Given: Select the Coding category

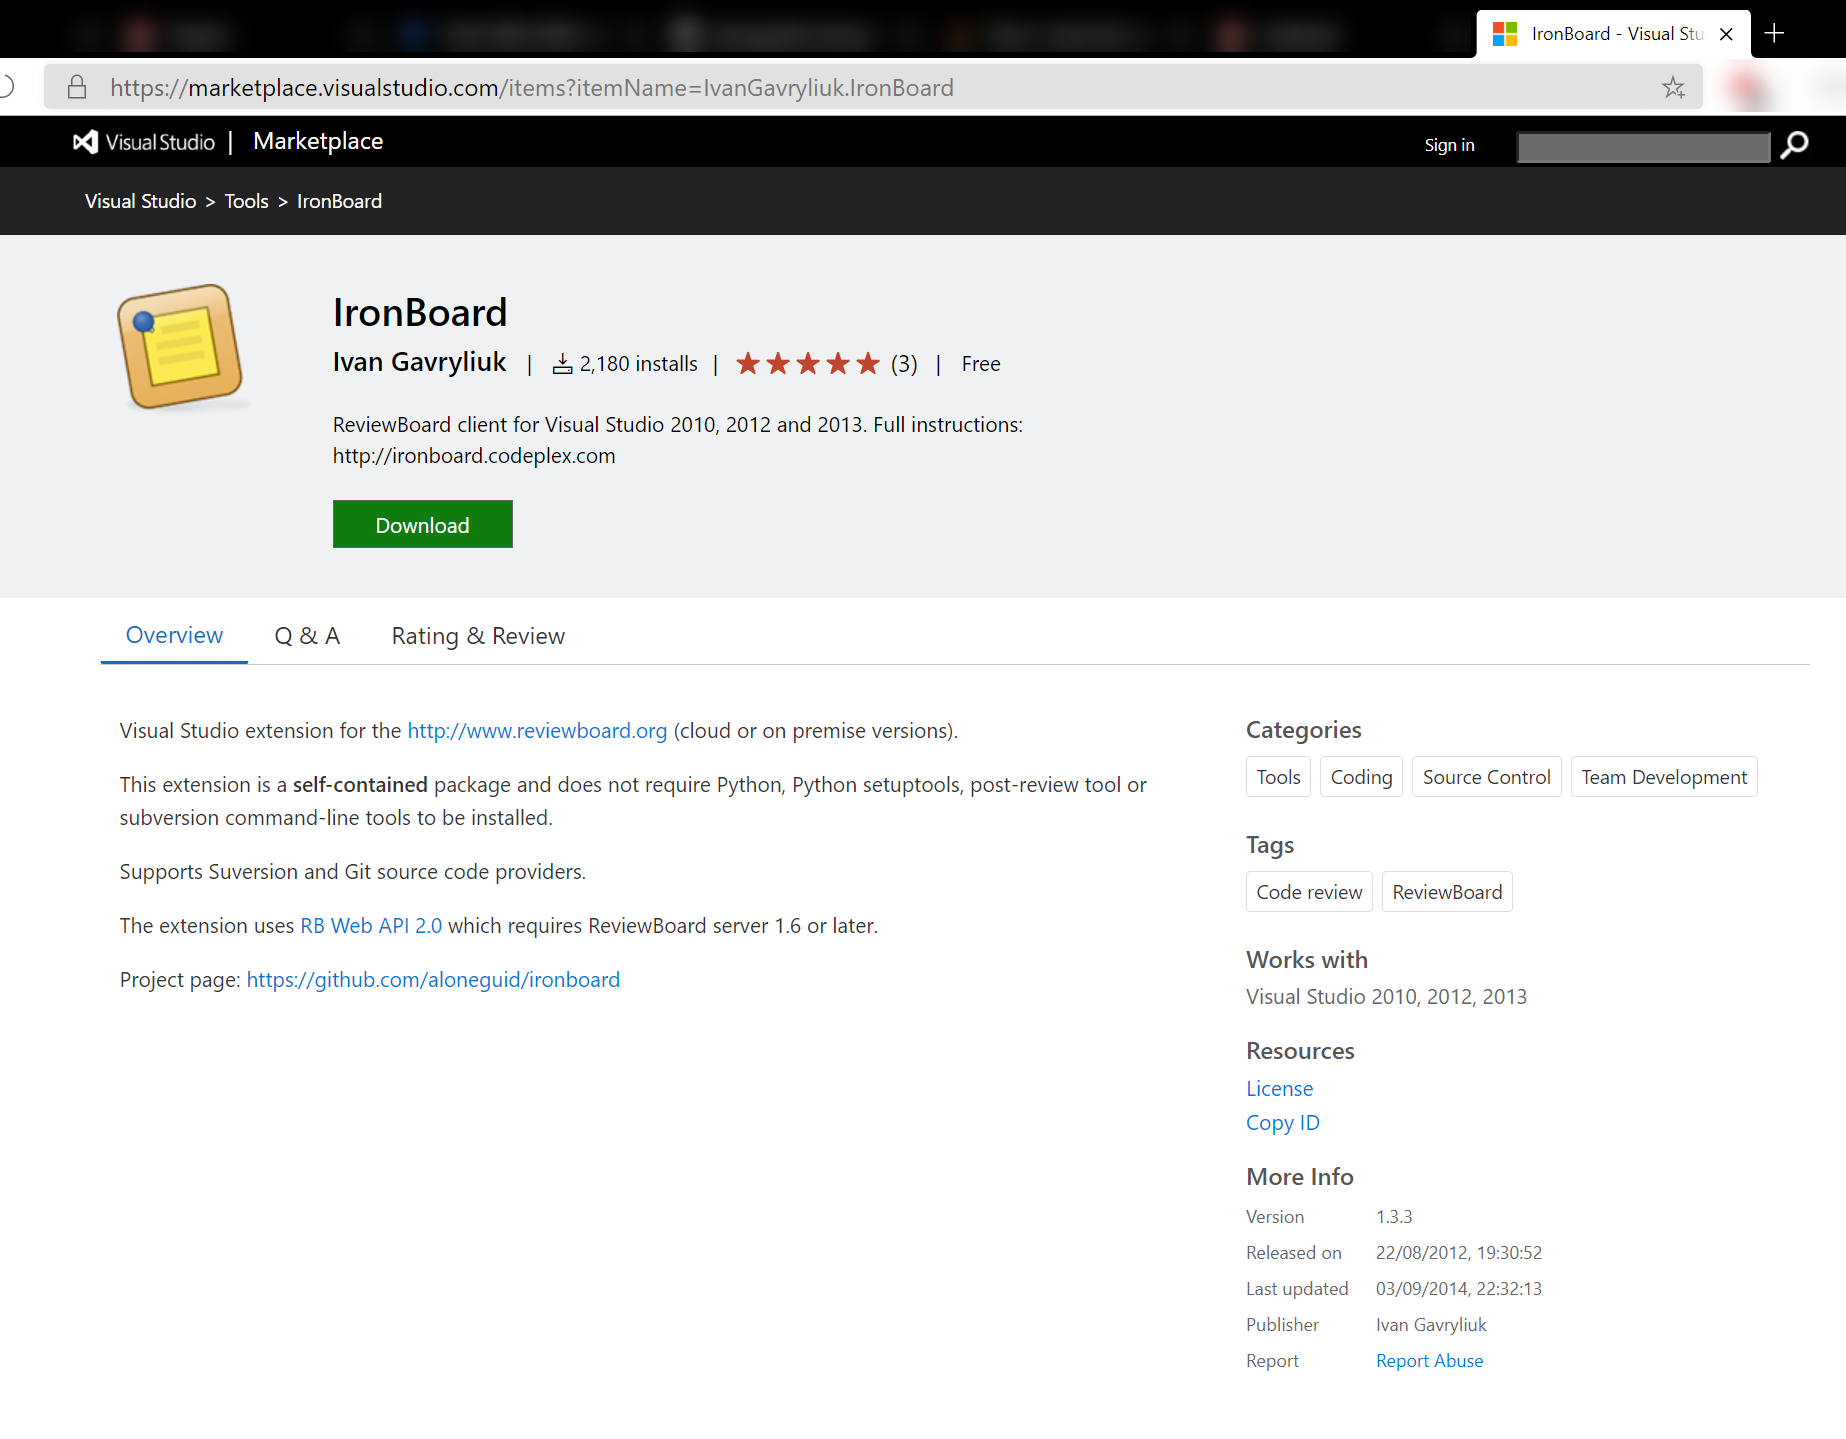Looking at the screenshot, I should 1361,777.
